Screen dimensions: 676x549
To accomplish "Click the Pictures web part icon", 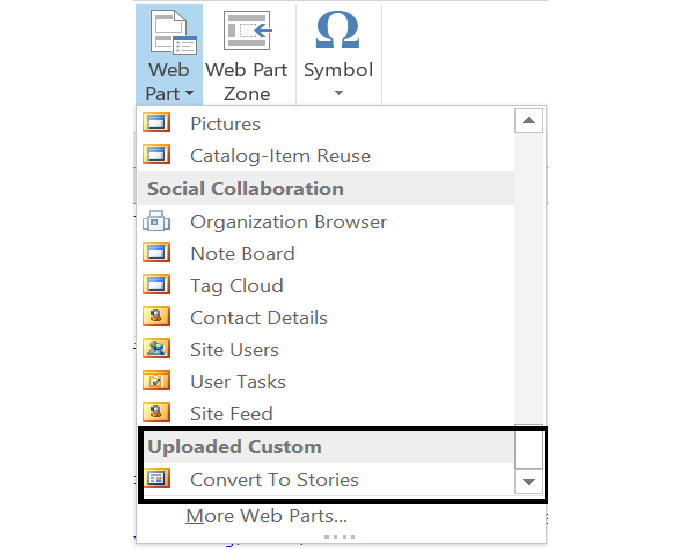I will coord(156,122).
